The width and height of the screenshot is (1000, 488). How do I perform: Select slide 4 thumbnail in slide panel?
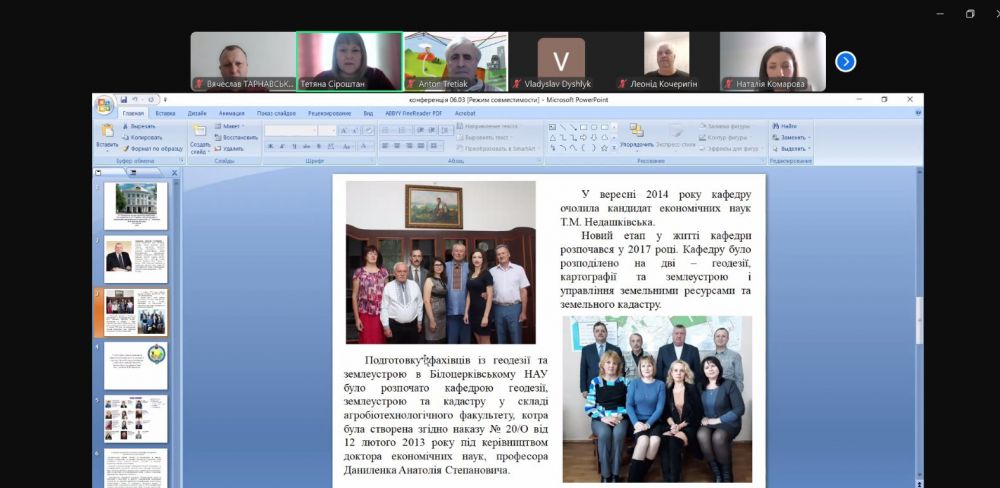[136, 366]
